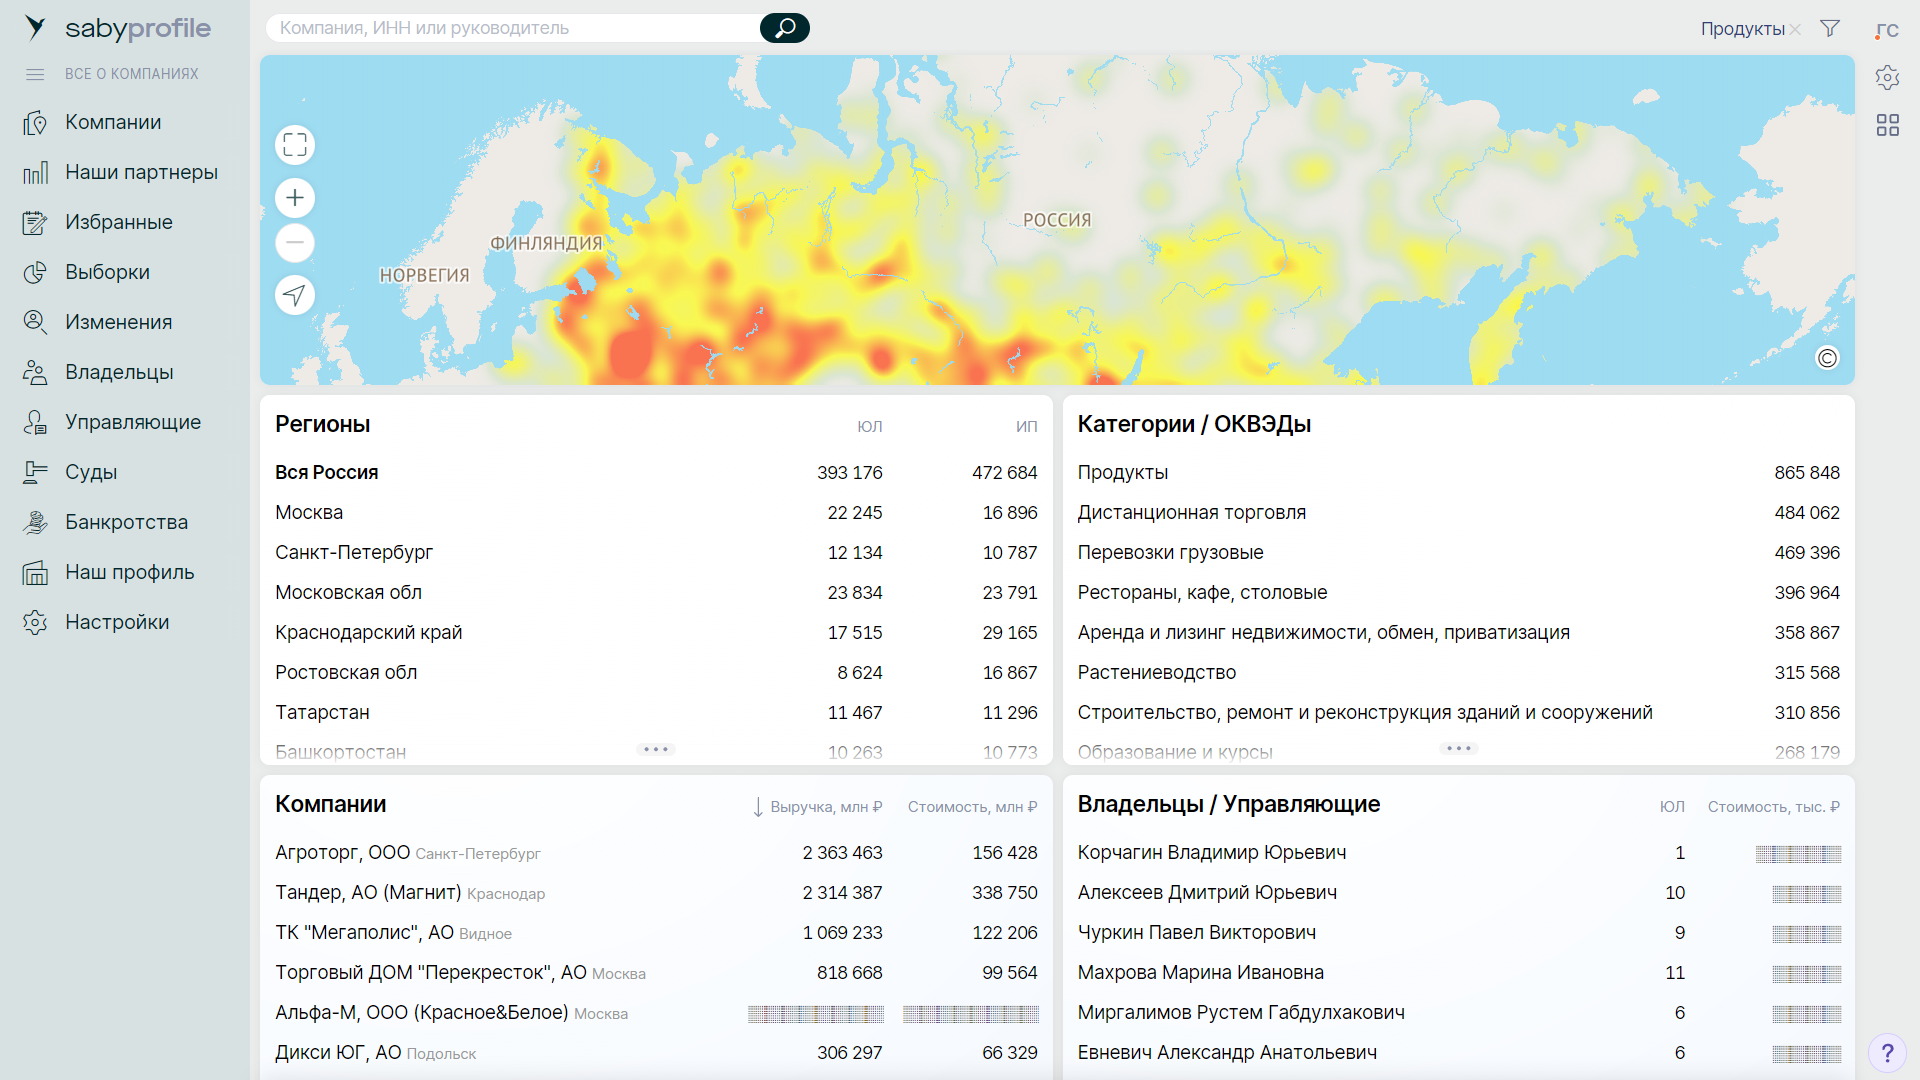This screenshot has height=1080, width=1920.
Task: Open the Банкротства section
Action: pyautogui.click(x=126, y=521)
